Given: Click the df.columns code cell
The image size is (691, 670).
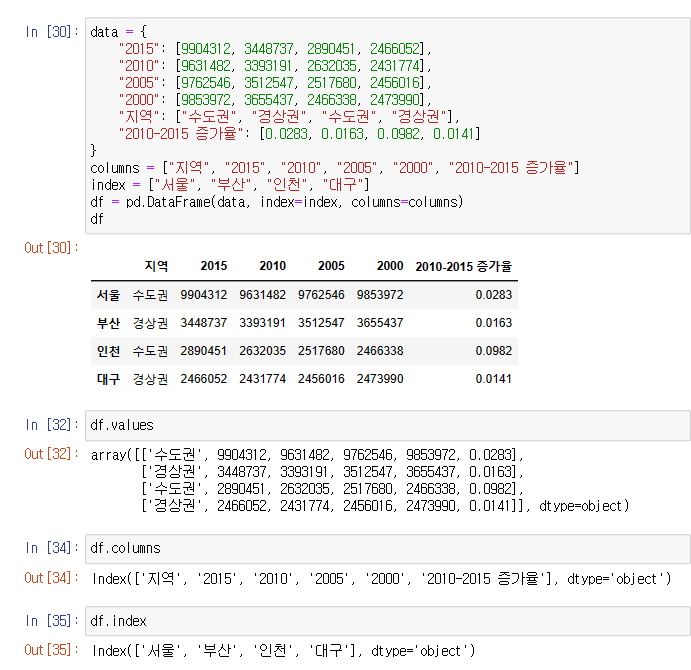Looking at the screenshot, I should pos(388,548).
